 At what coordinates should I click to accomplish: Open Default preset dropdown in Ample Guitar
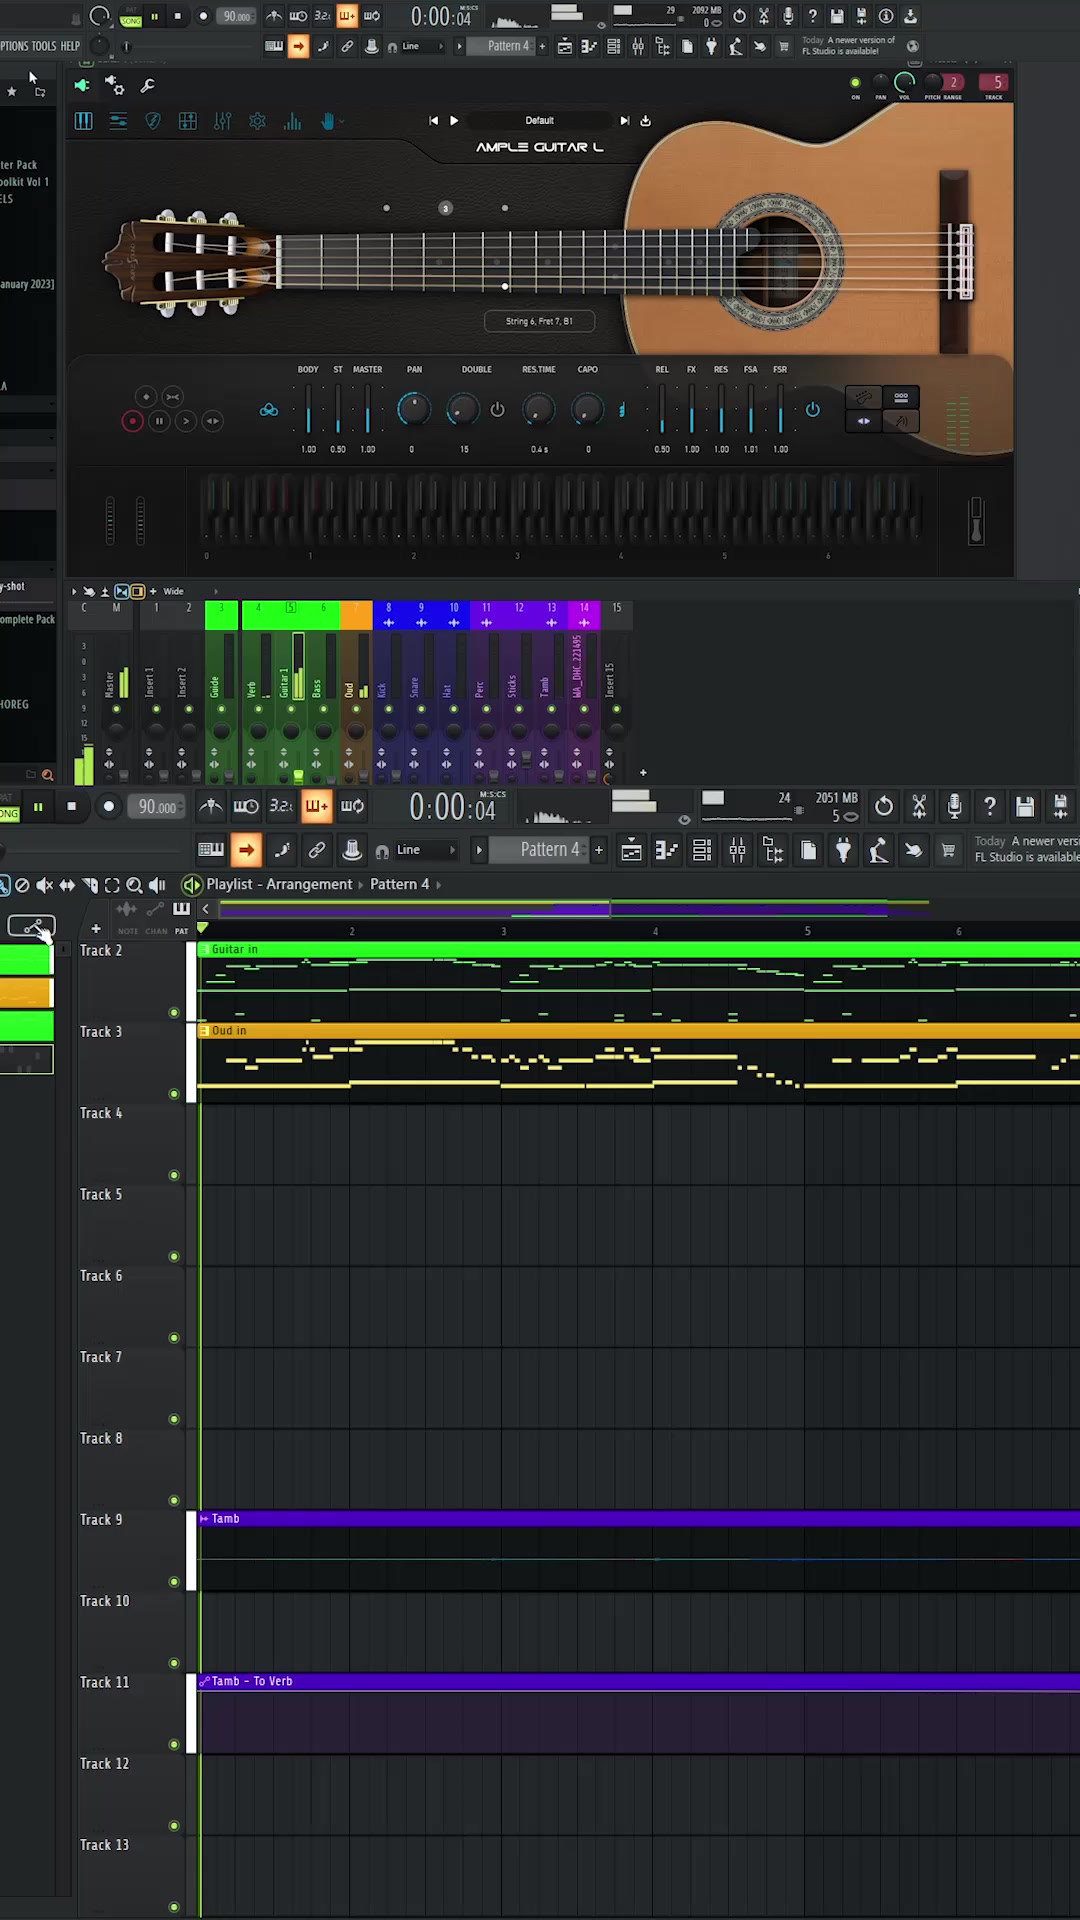tap(540, 120)
